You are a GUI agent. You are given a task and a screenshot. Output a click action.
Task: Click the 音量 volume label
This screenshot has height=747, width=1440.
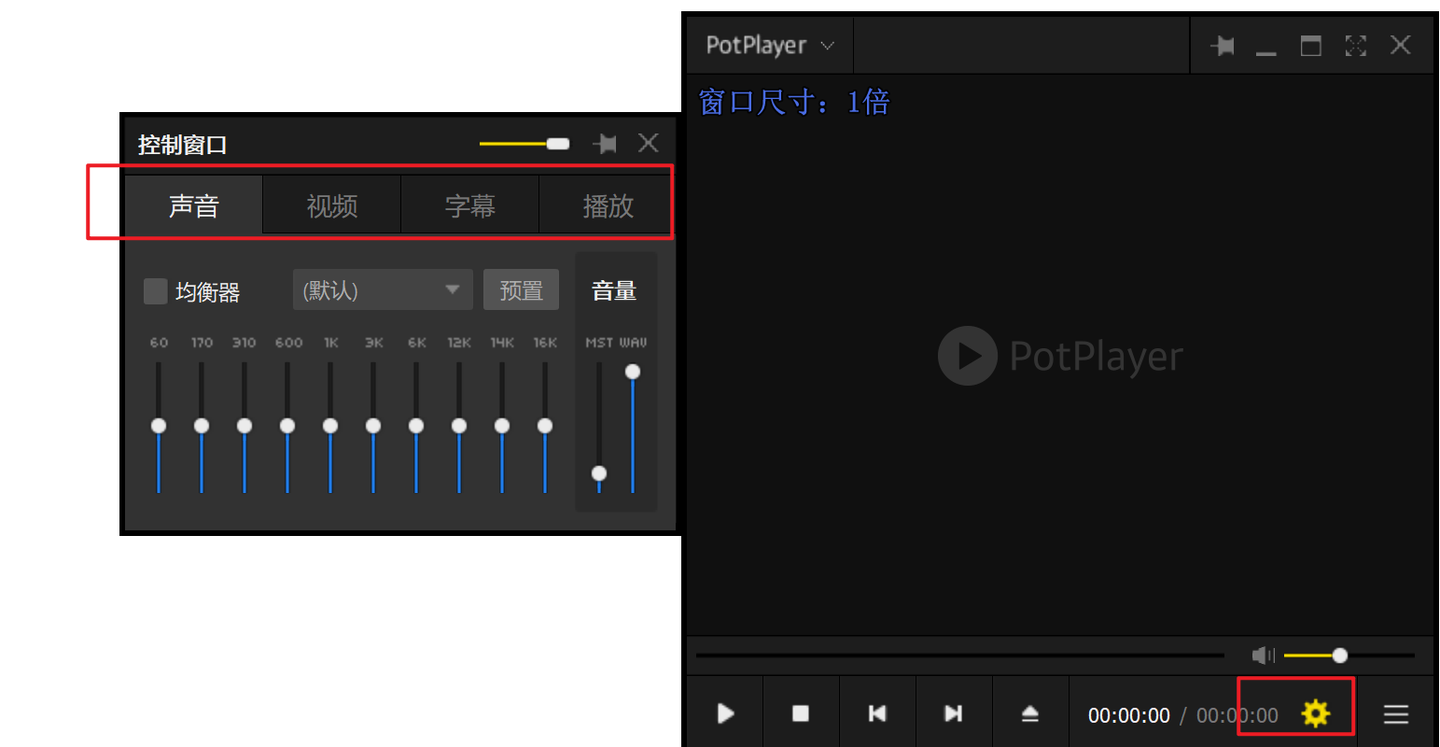point(614,291)
